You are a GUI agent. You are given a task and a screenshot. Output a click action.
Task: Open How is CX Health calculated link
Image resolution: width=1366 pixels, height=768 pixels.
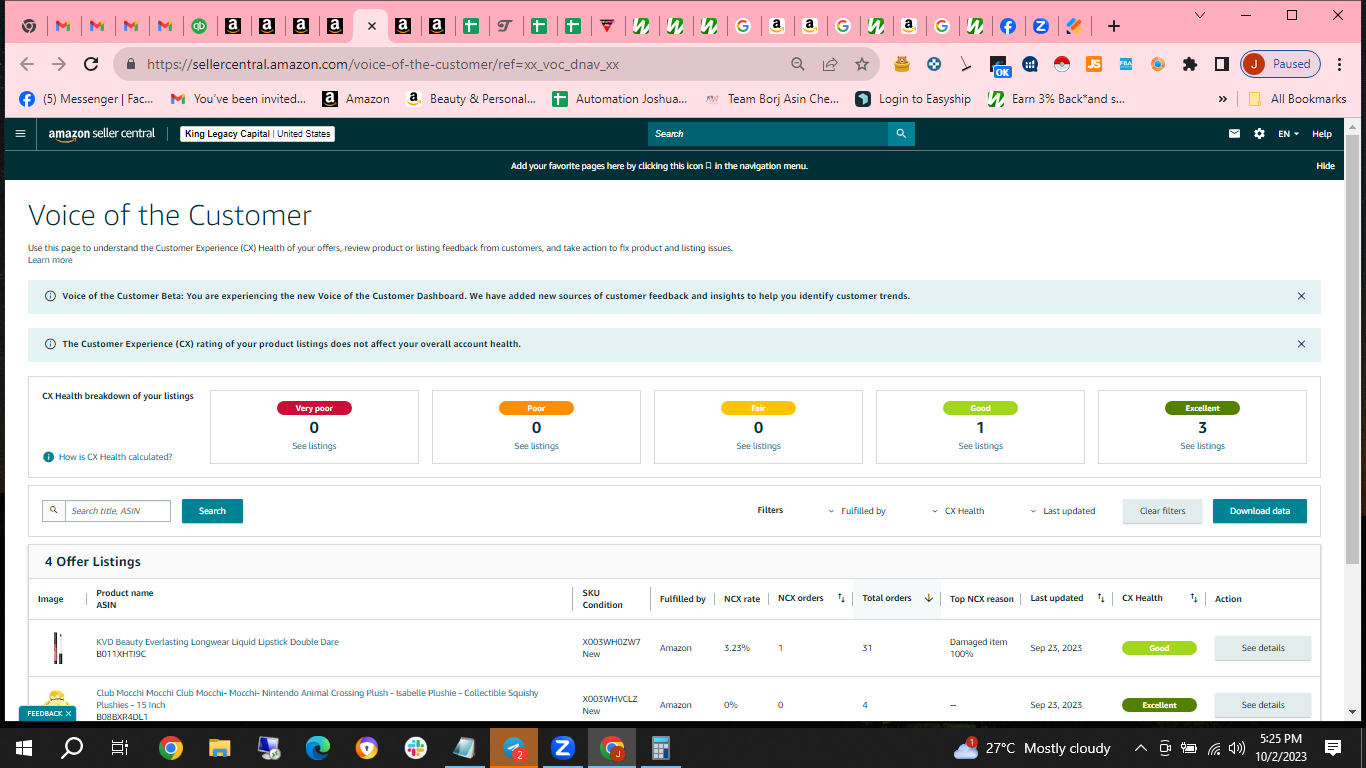click(x=115, y=457)
